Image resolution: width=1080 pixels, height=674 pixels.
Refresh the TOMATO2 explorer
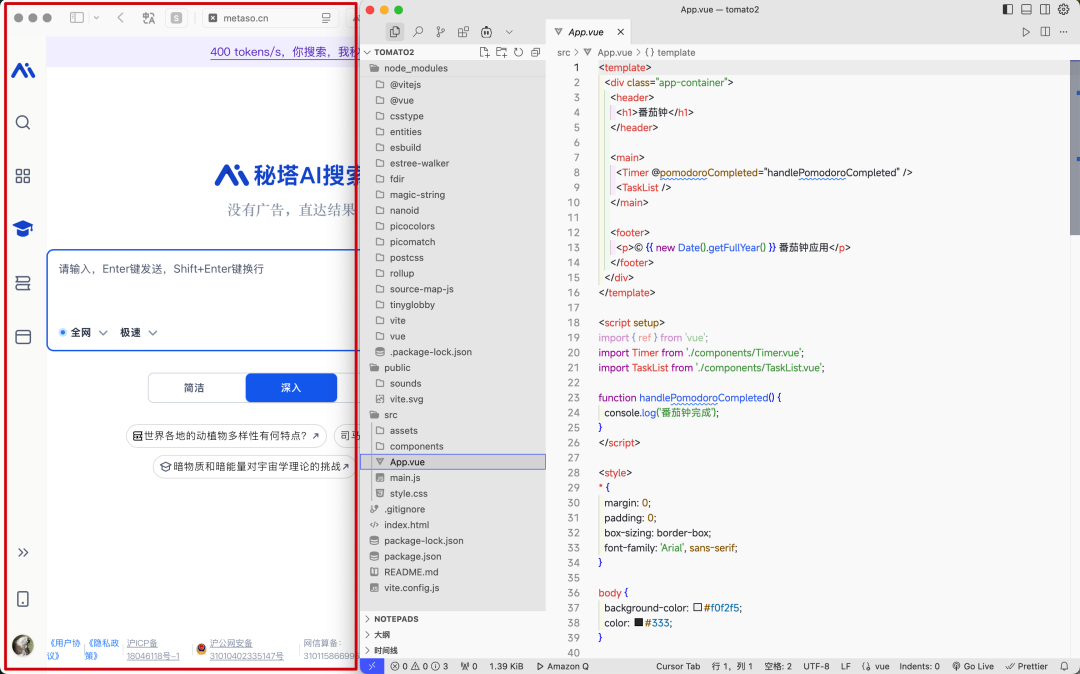point(519,52)
